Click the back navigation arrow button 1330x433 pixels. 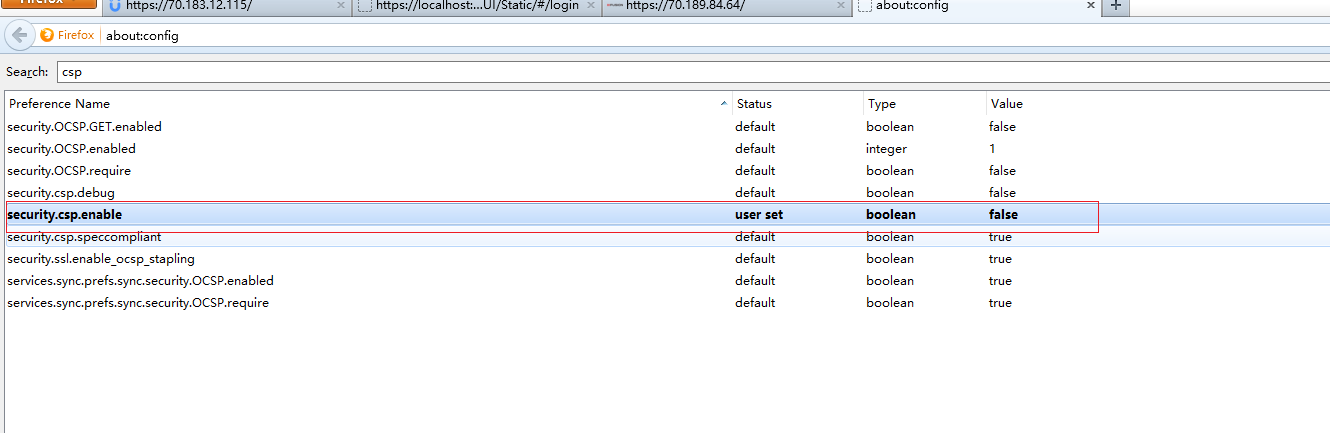19,35
